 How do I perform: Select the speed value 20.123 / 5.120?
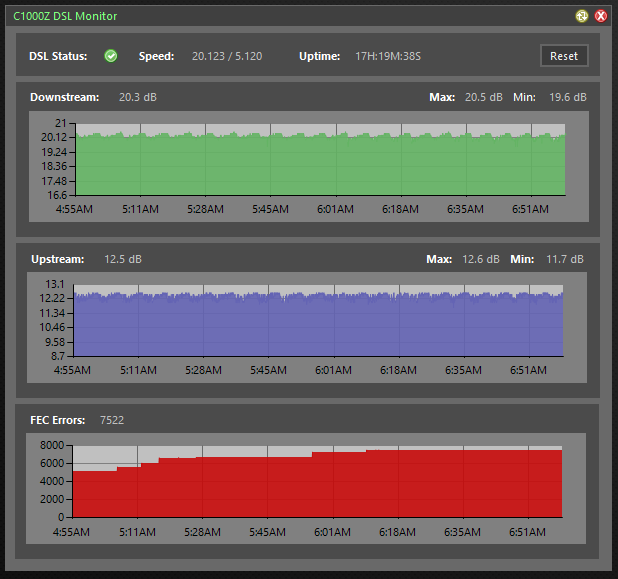click(227, 56)
